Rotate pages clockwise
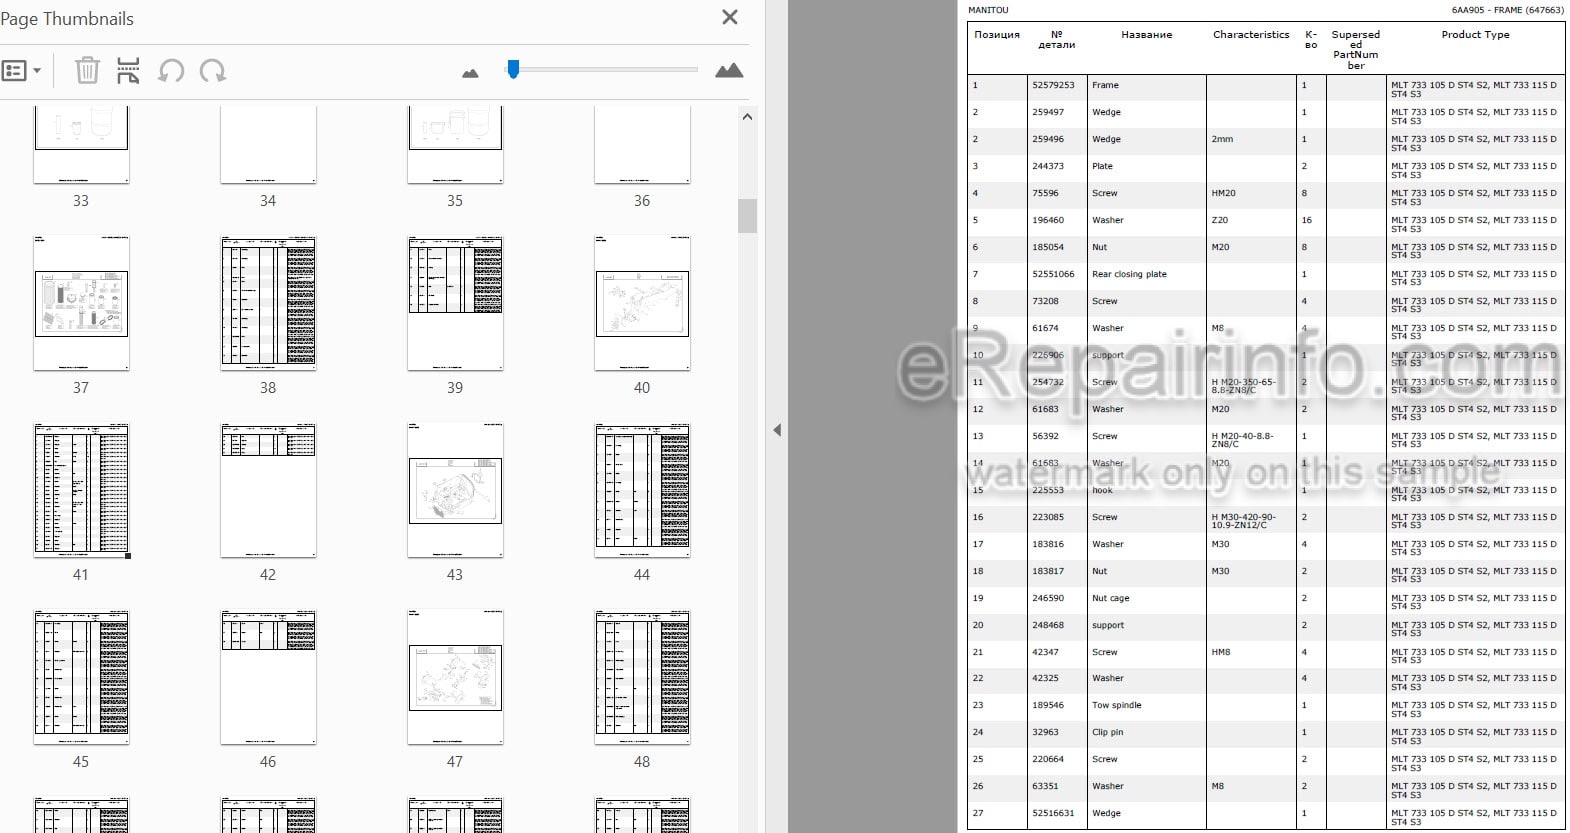Viewport: 1570px width, 833px height. (x=213, y=71)
